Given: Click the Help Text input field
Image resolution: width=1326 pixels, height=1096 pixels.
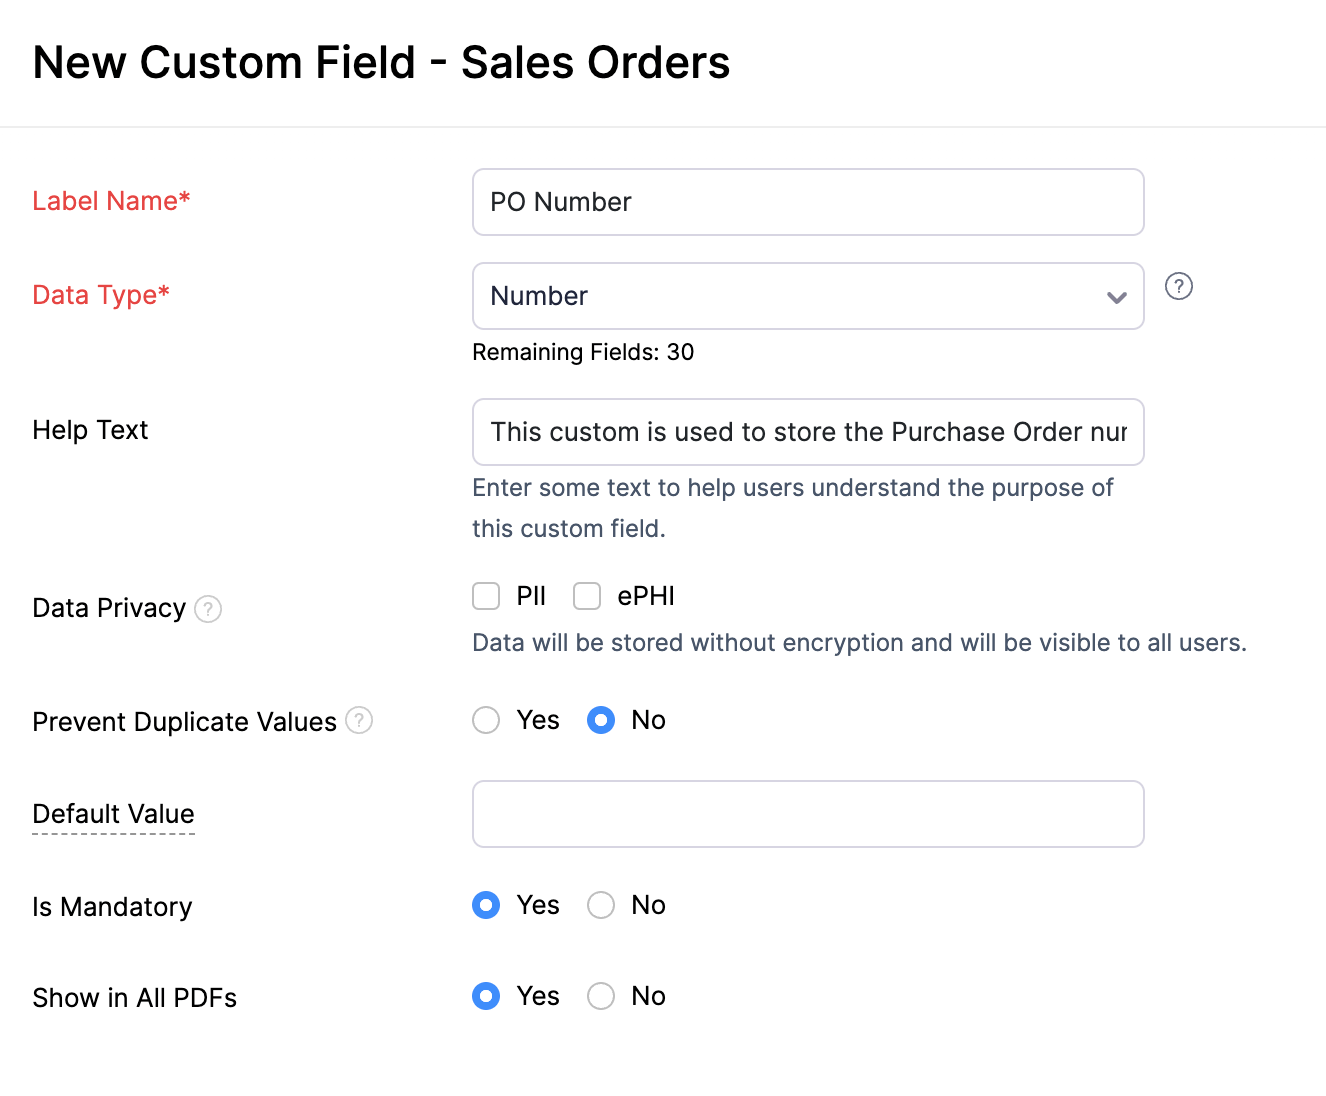Looking at the screenshot, I should (x=808, y=432).
